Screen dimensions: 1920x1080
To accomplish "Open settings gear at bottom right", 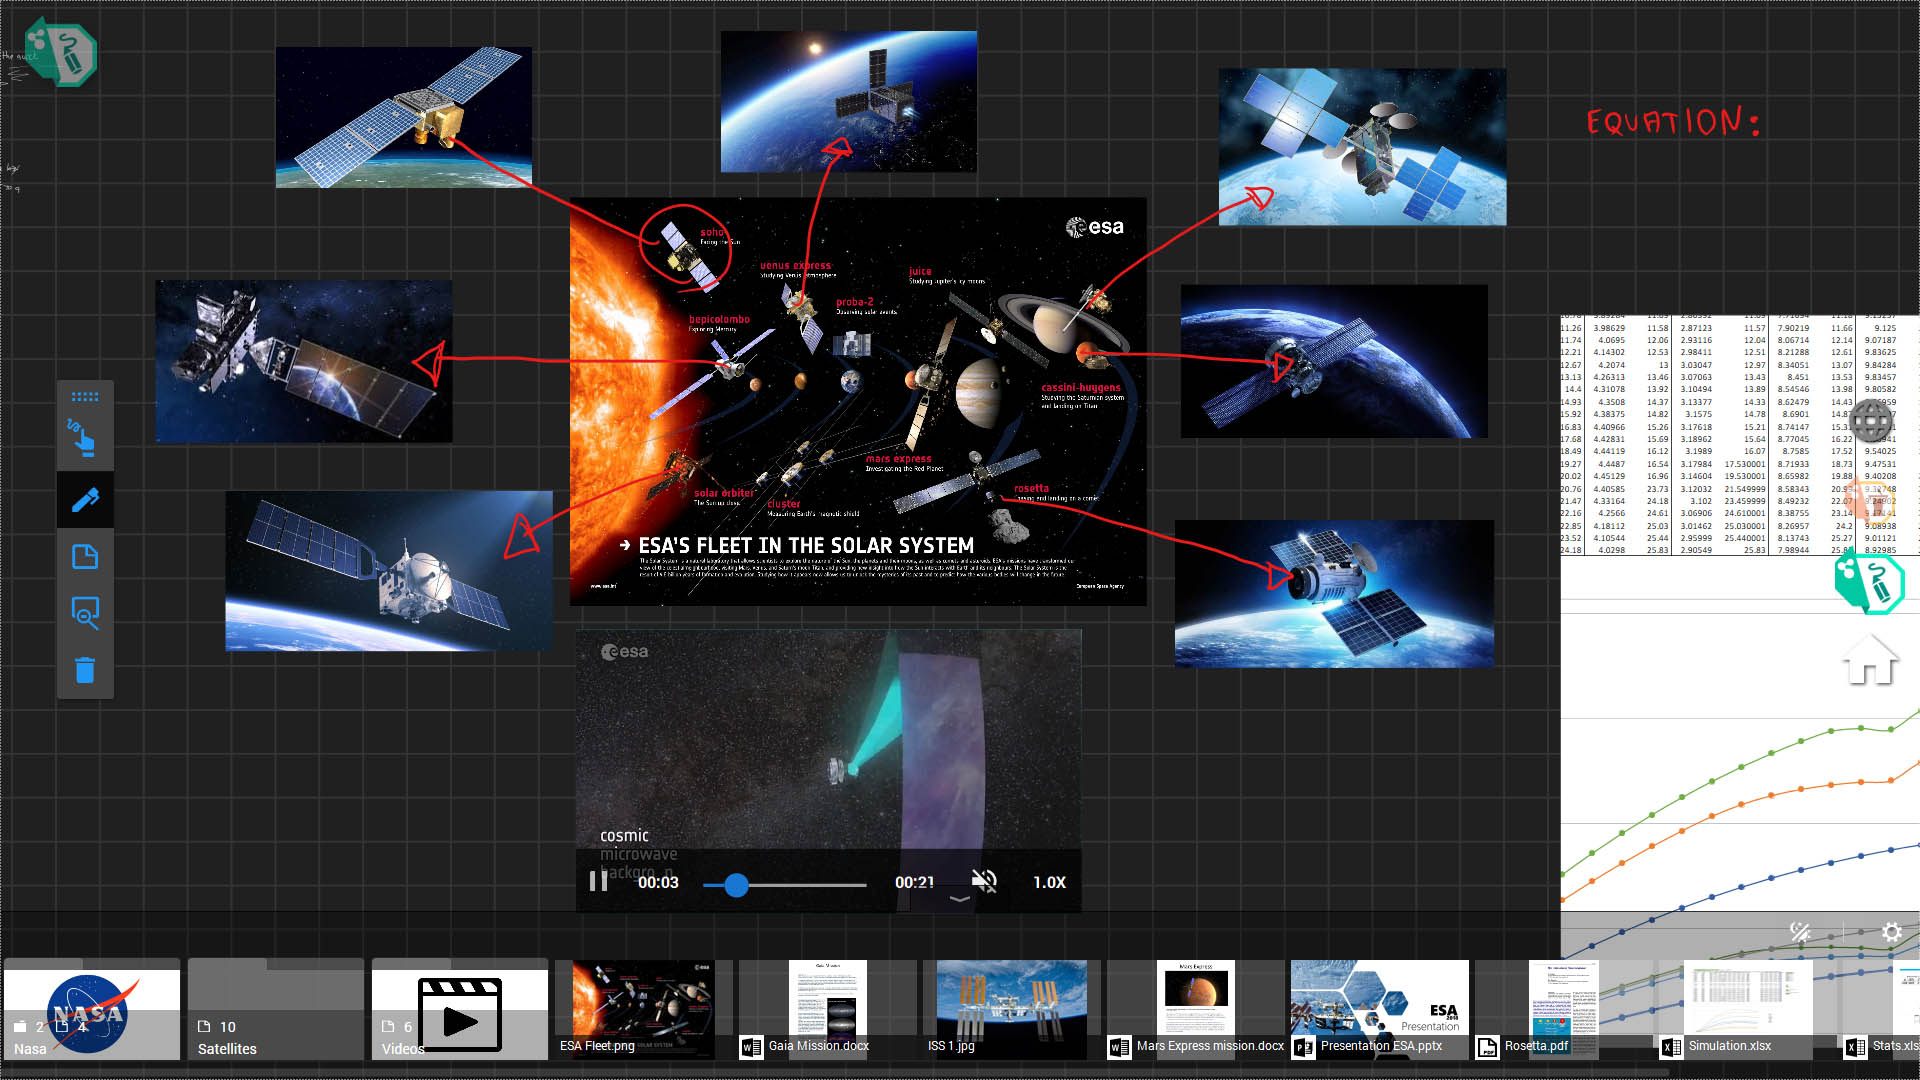I will pos(1891,932).
